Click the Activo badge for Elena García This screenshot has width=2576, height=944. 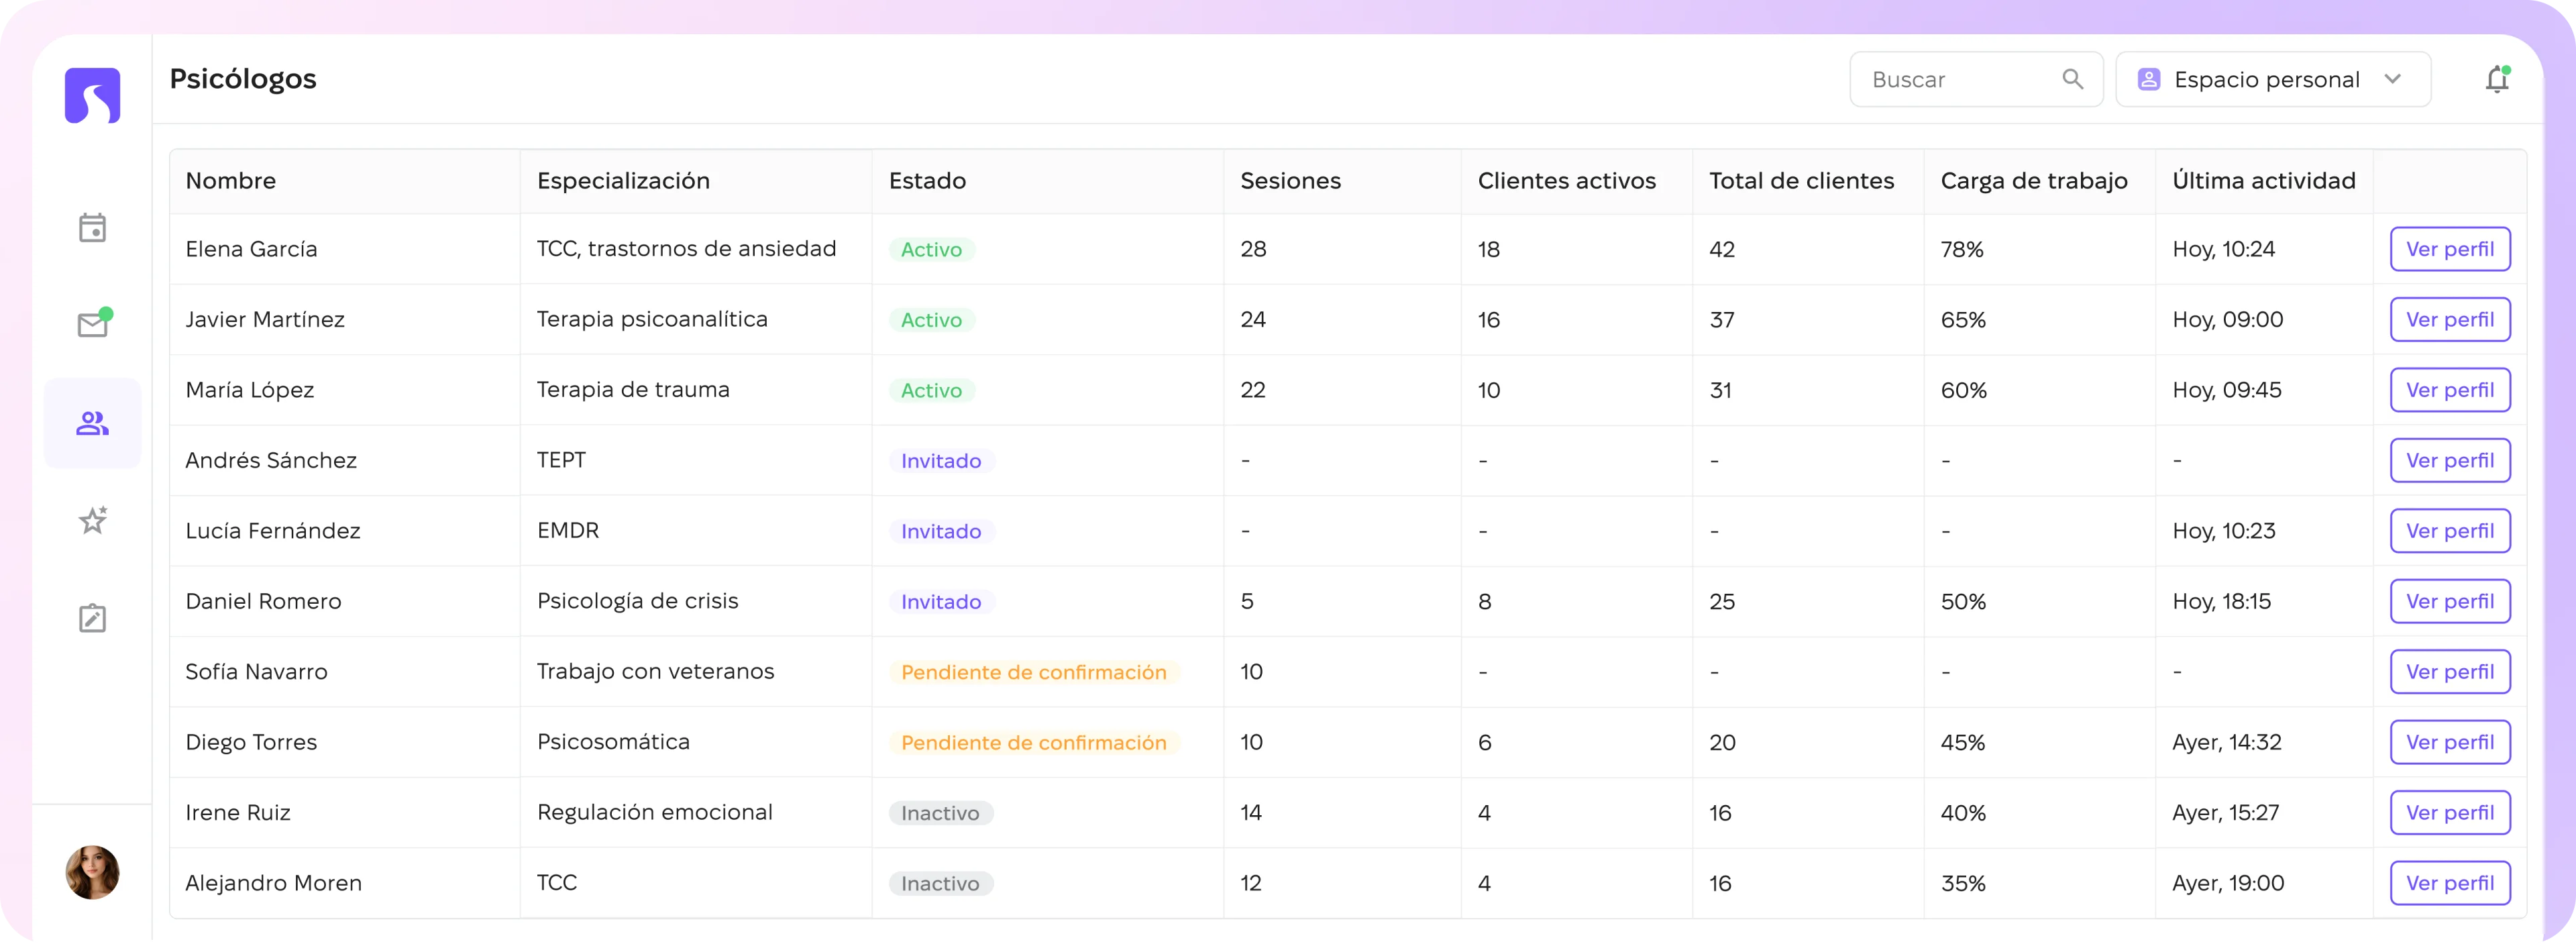(931, 250)
